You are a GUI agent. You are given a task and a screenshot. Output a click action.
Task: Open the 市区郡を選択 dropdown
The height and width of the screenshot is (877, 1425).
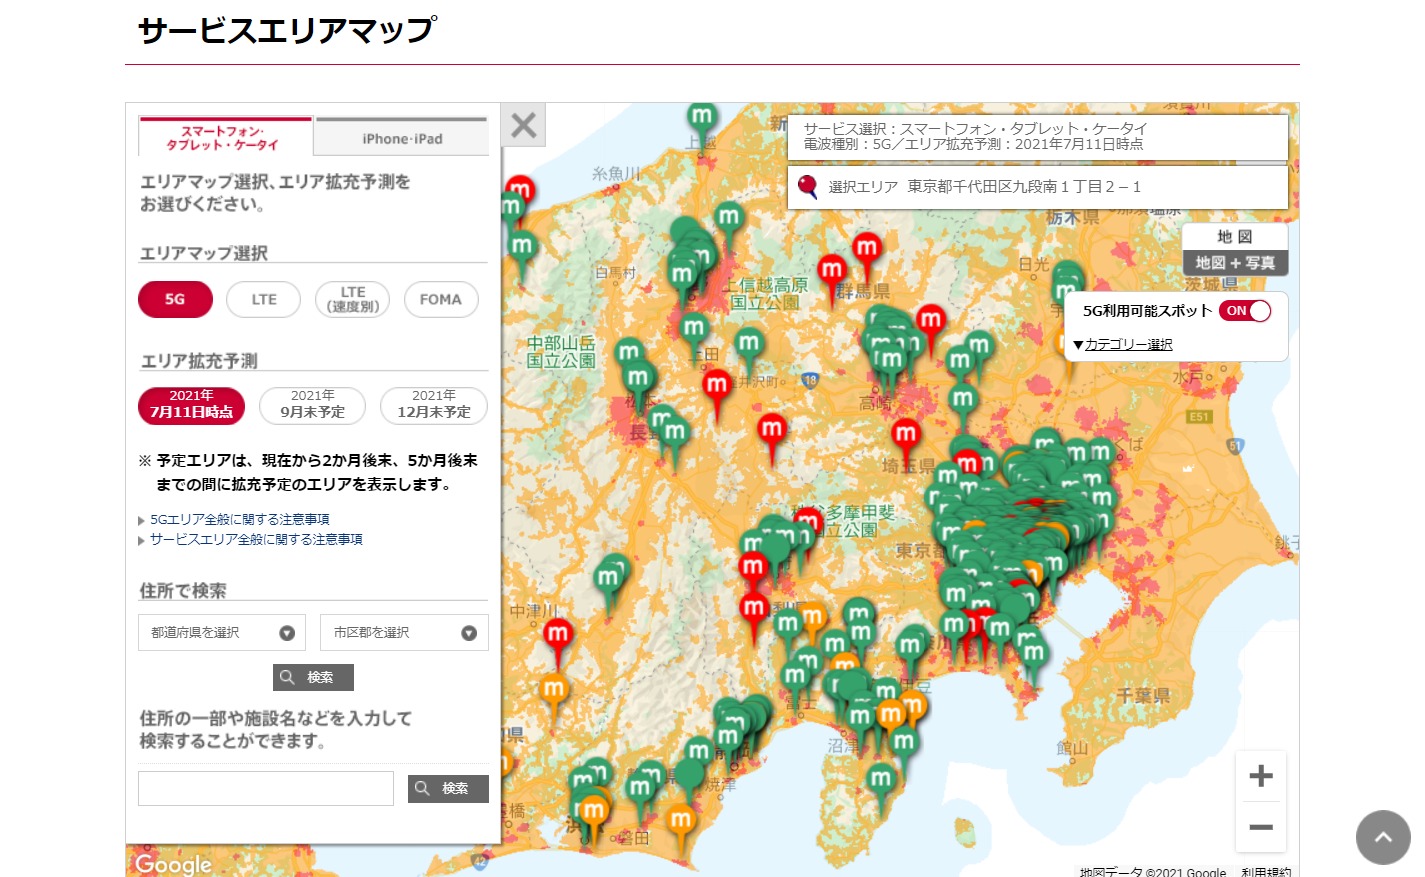pos(404,633)
